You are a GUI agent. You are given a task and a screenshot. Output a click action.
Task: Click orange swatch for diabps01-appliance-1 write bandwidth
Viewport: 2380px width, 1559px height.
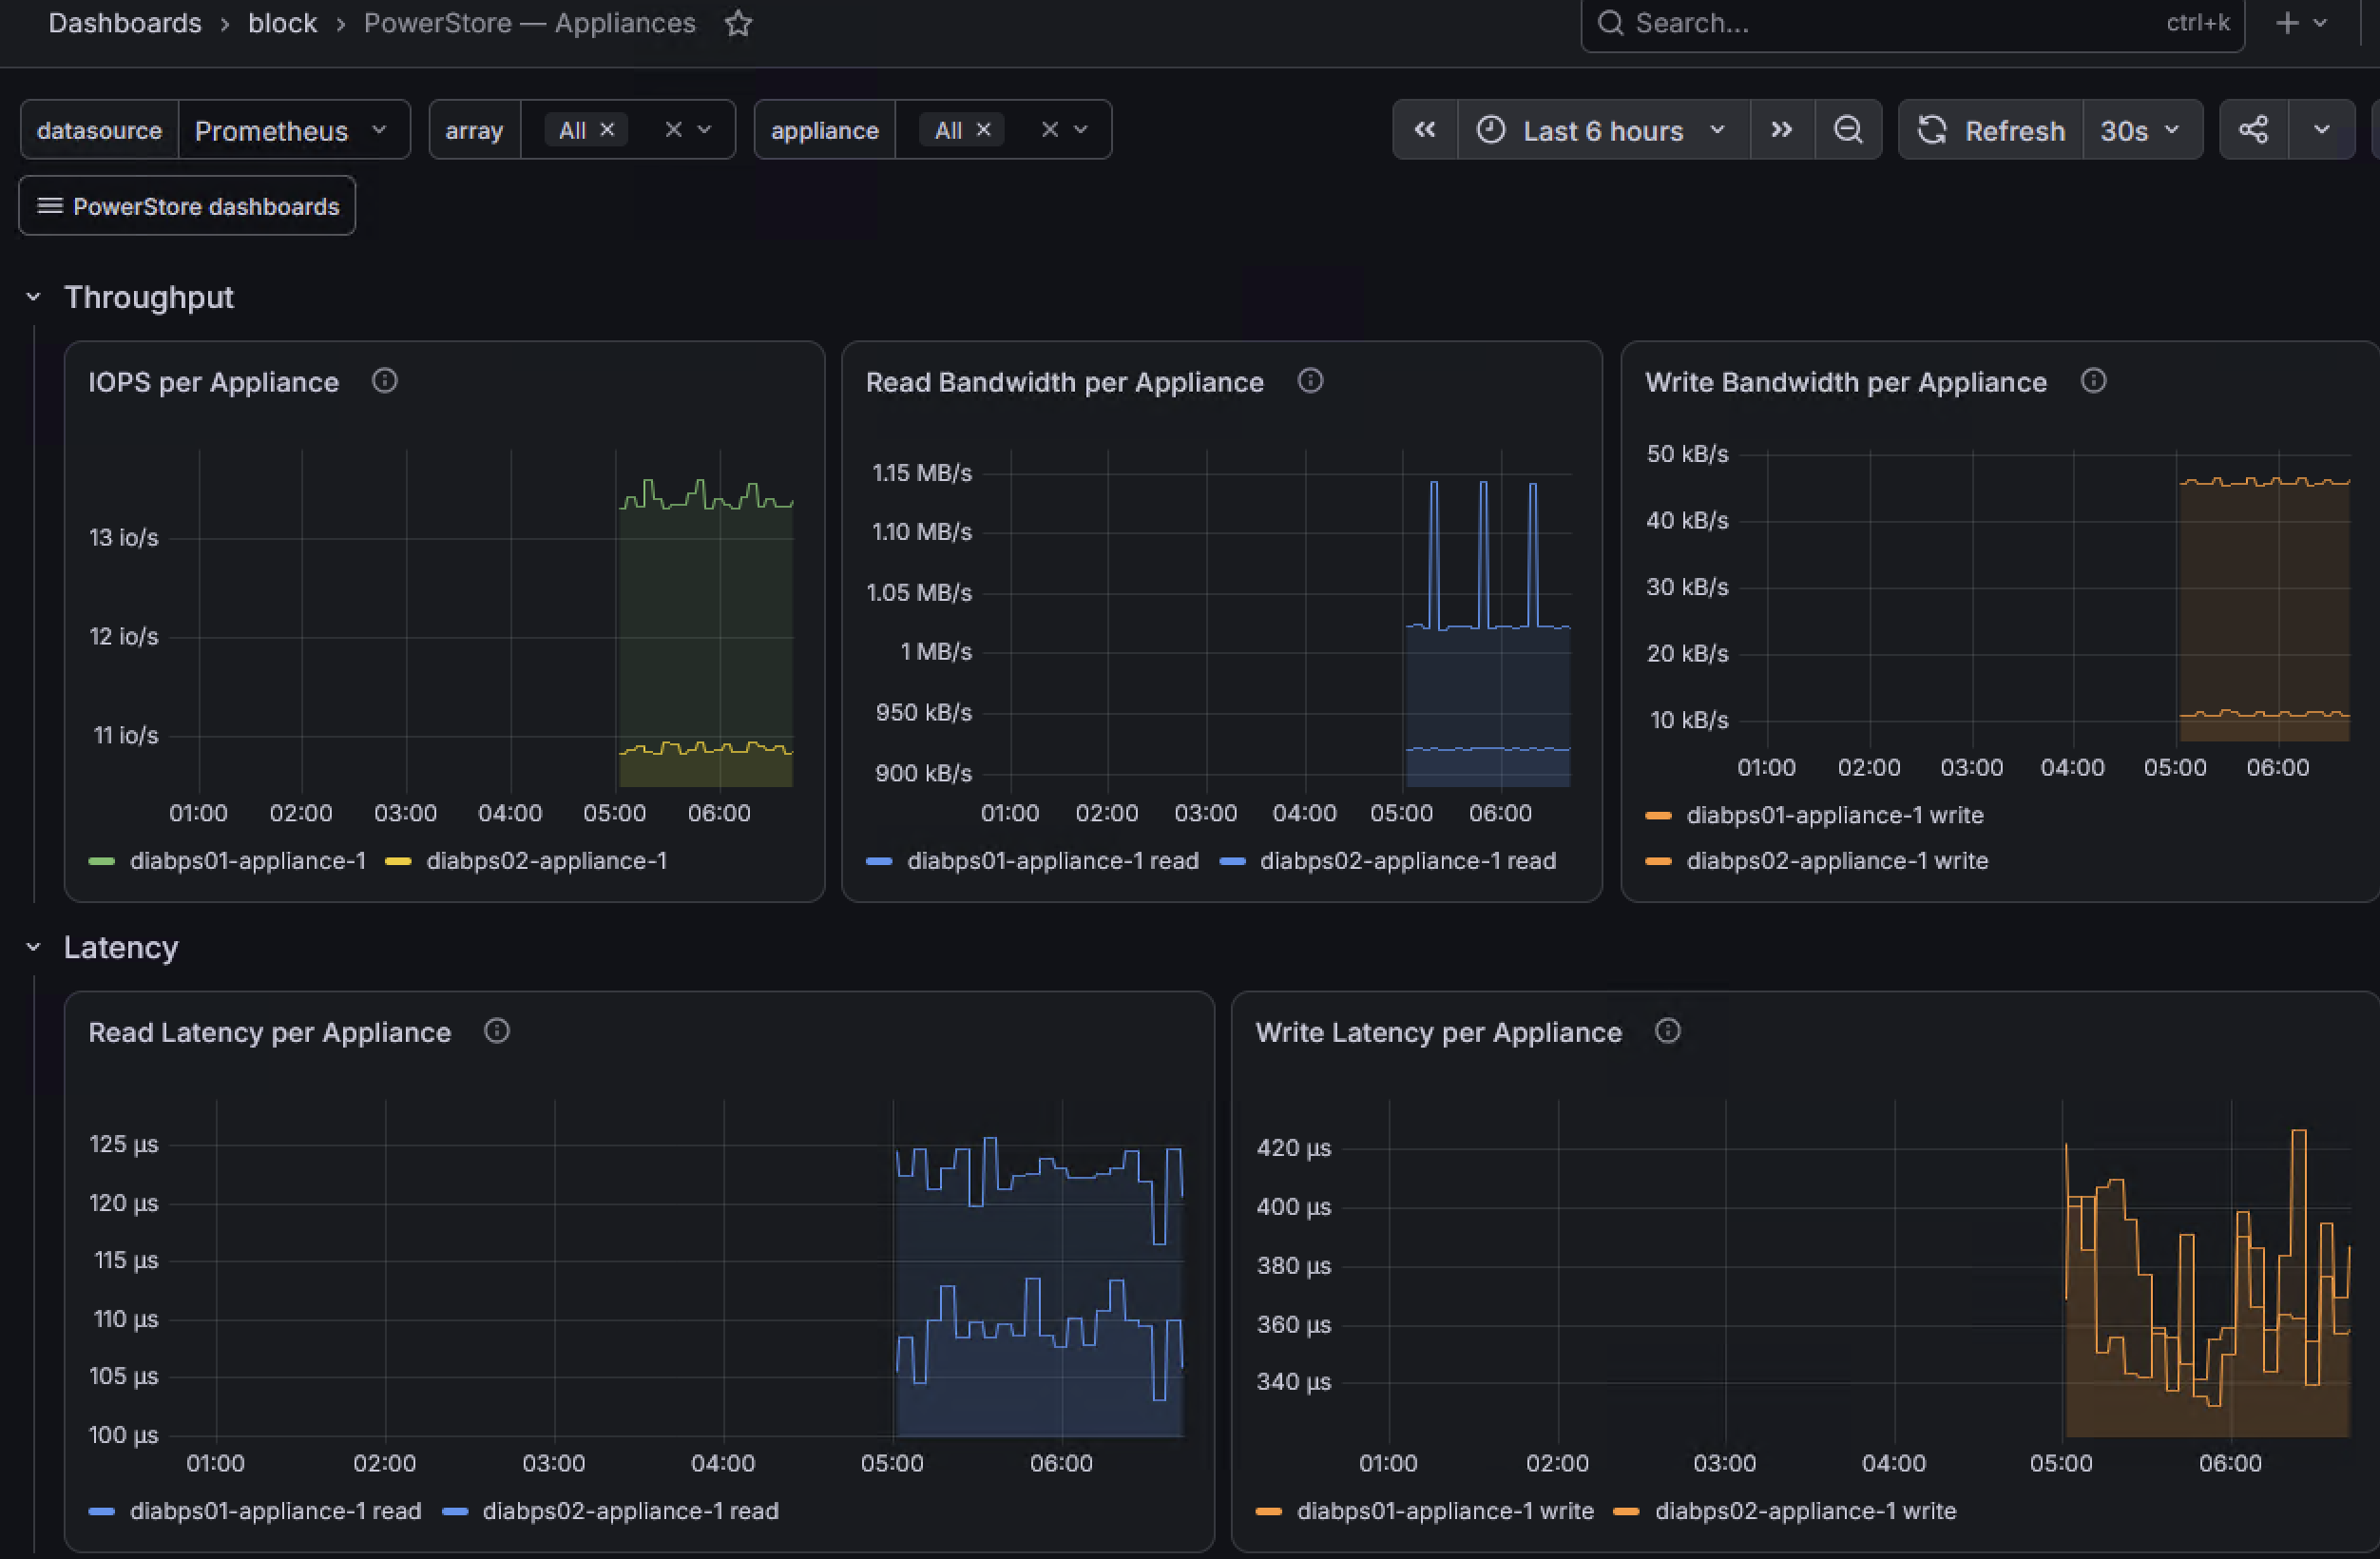tap(1658, 815)
